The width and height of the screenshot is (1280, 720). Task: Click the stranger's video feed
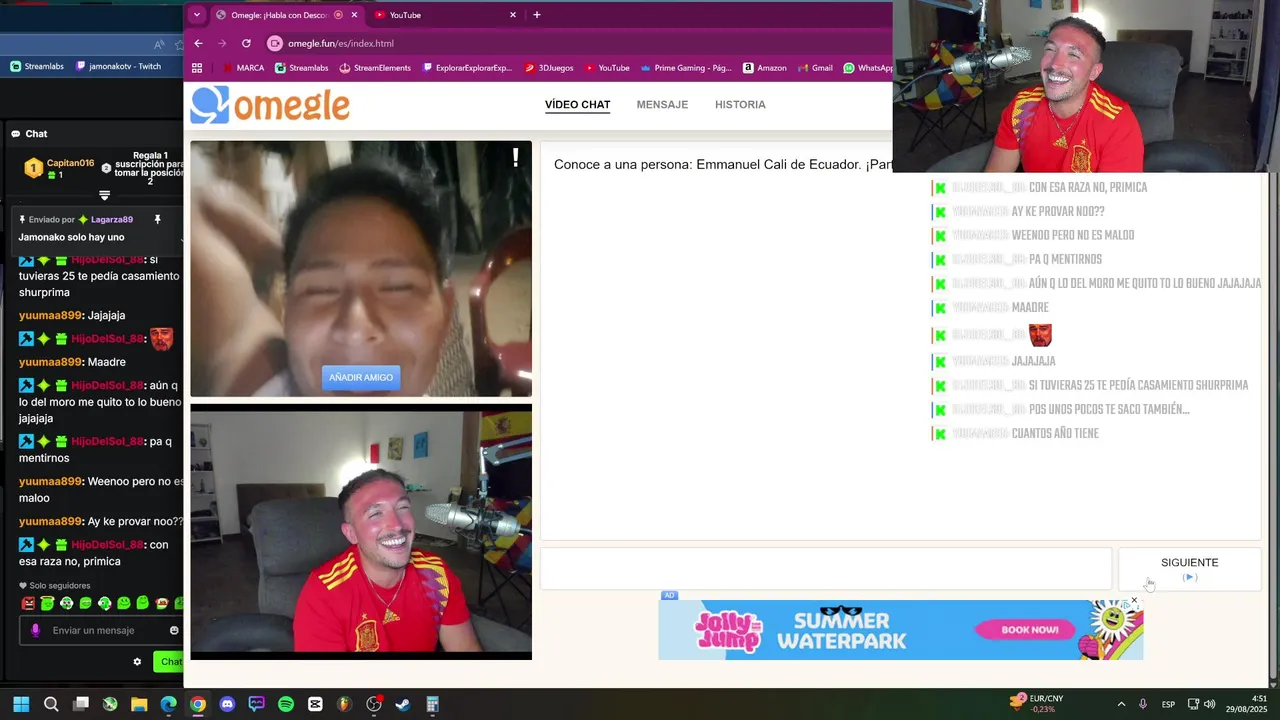(x=361, y=268)
